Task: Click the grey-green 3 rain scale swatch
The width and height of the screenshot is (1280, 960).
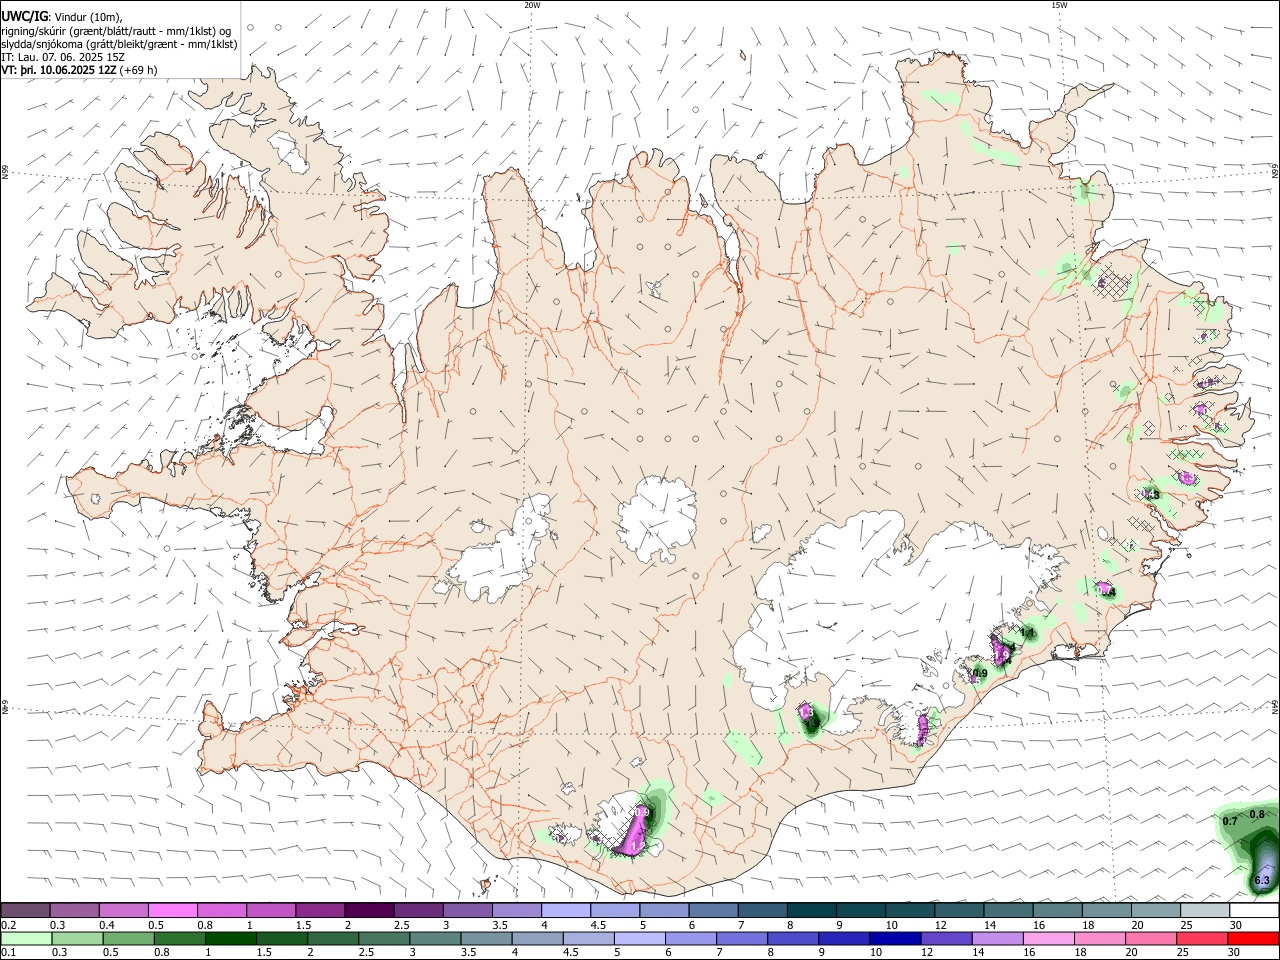Action: pos(435,938)
